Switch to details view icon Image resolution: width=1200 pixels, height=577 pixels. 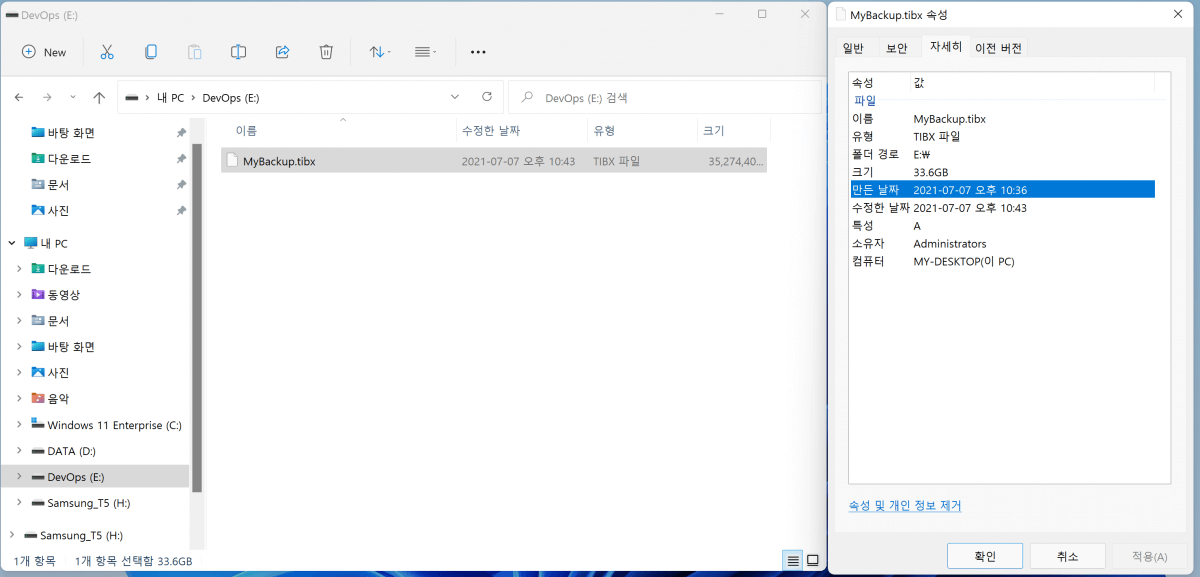793,560
